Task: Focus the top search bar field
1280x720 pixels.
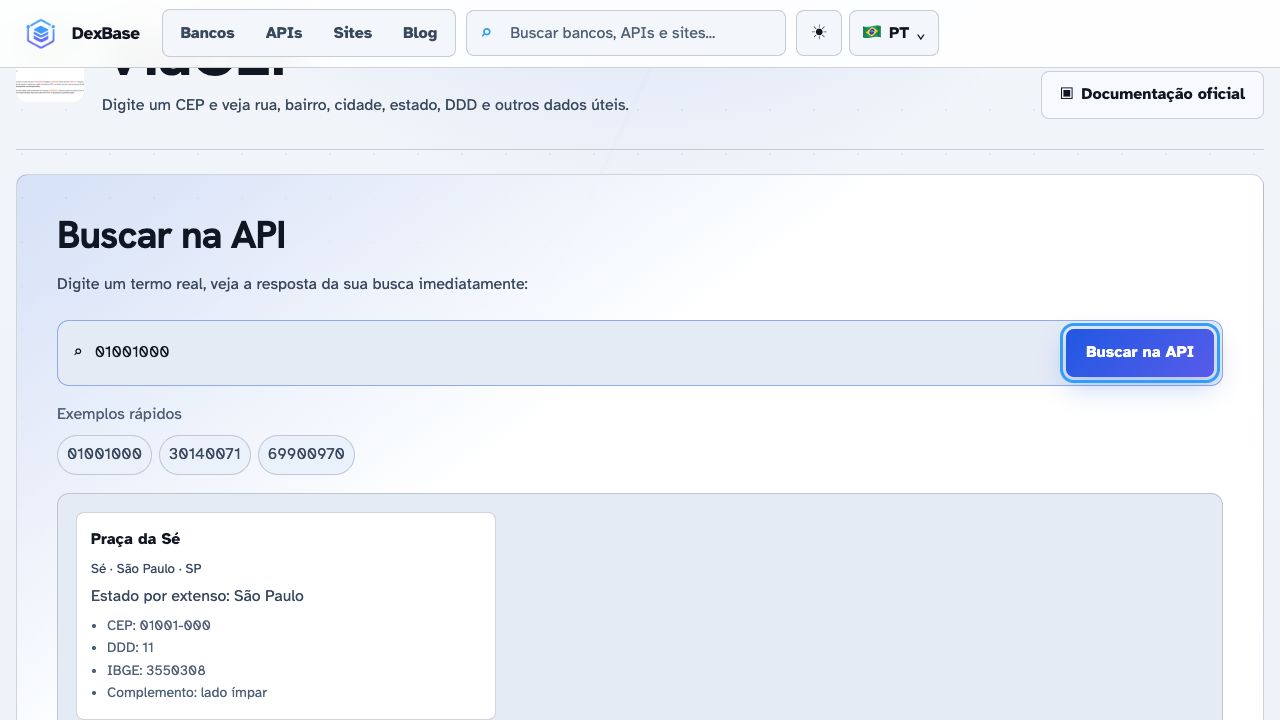Action: [626, 33]
